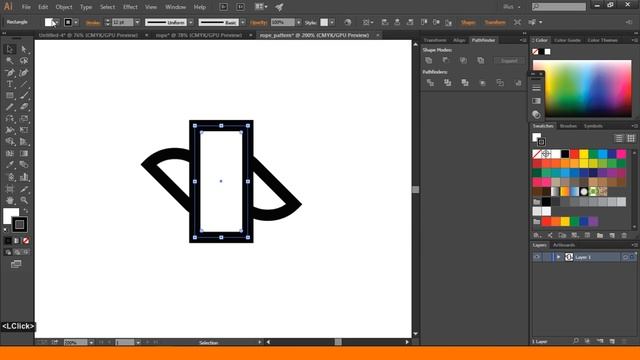Click the Opacity link in control bar
Viewport: 640px width, 360px height.
[259, 22]
